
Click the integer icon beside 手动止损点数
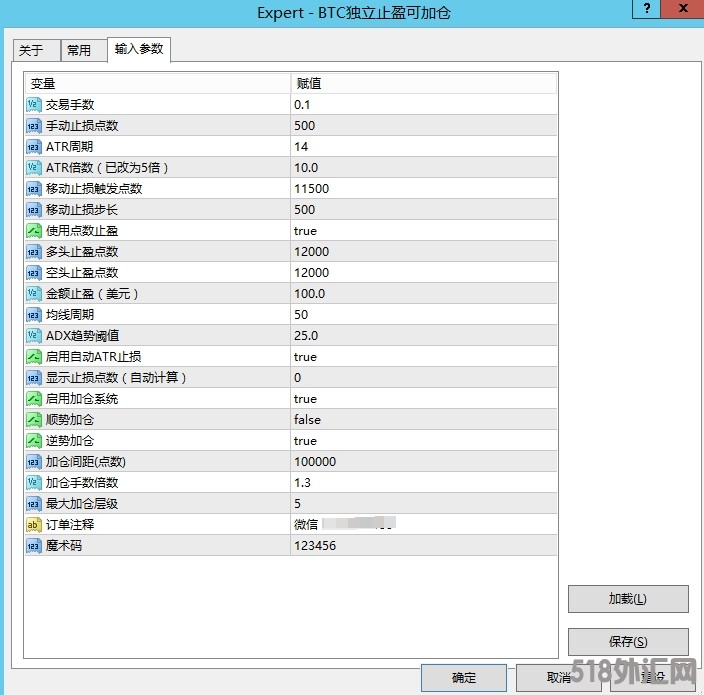coord(34,126)
